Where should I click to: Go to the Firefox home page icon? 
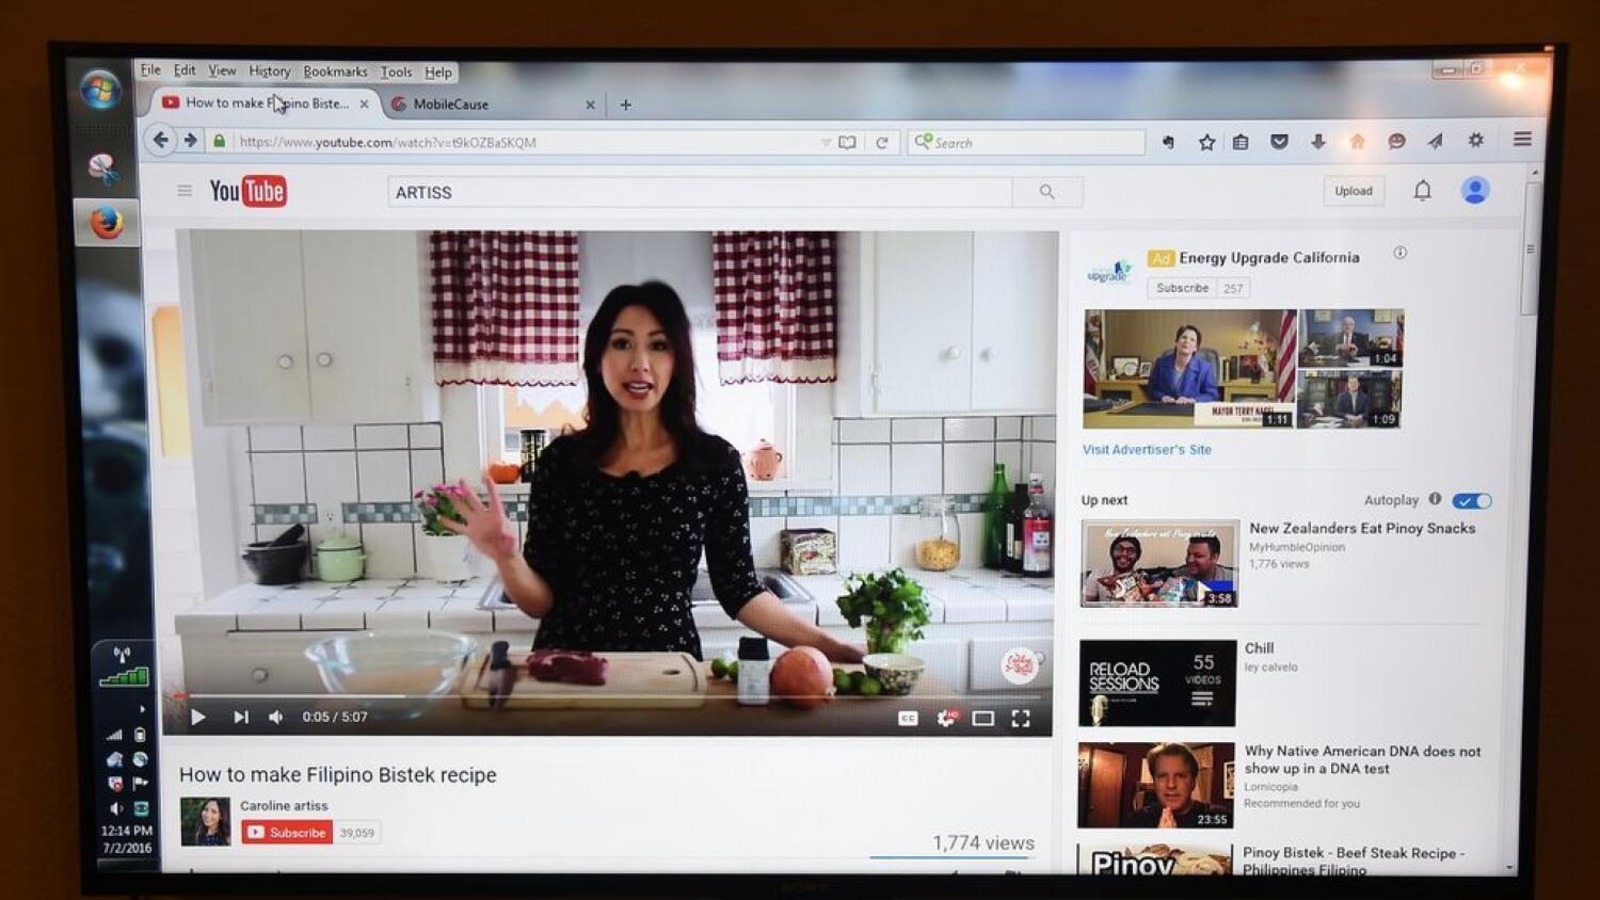coord(1357,142)
